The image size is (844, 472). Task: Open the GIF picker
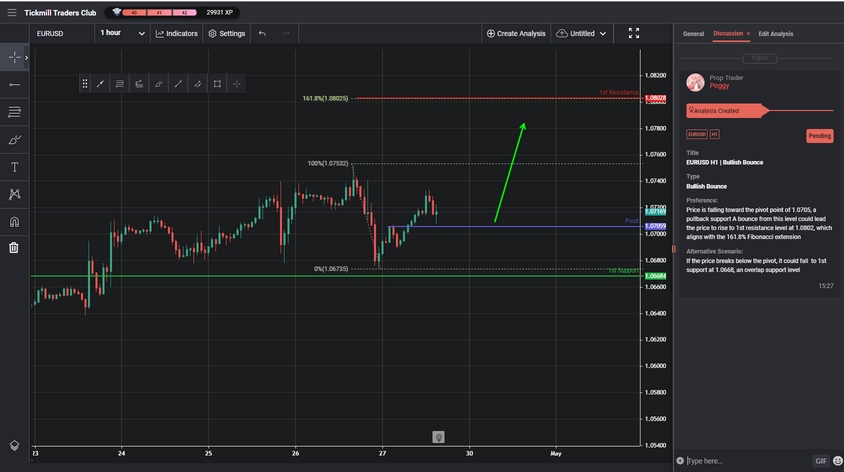click(x=820, y=461)
